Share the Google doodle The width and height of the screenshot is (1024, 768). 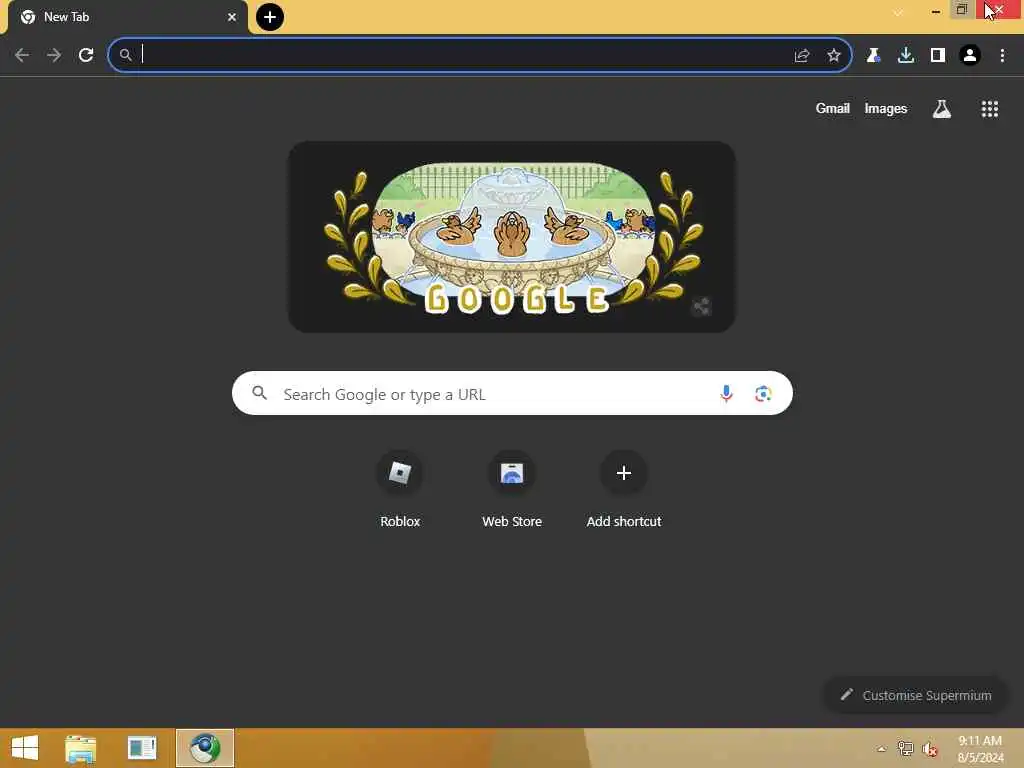coord(701,306)
